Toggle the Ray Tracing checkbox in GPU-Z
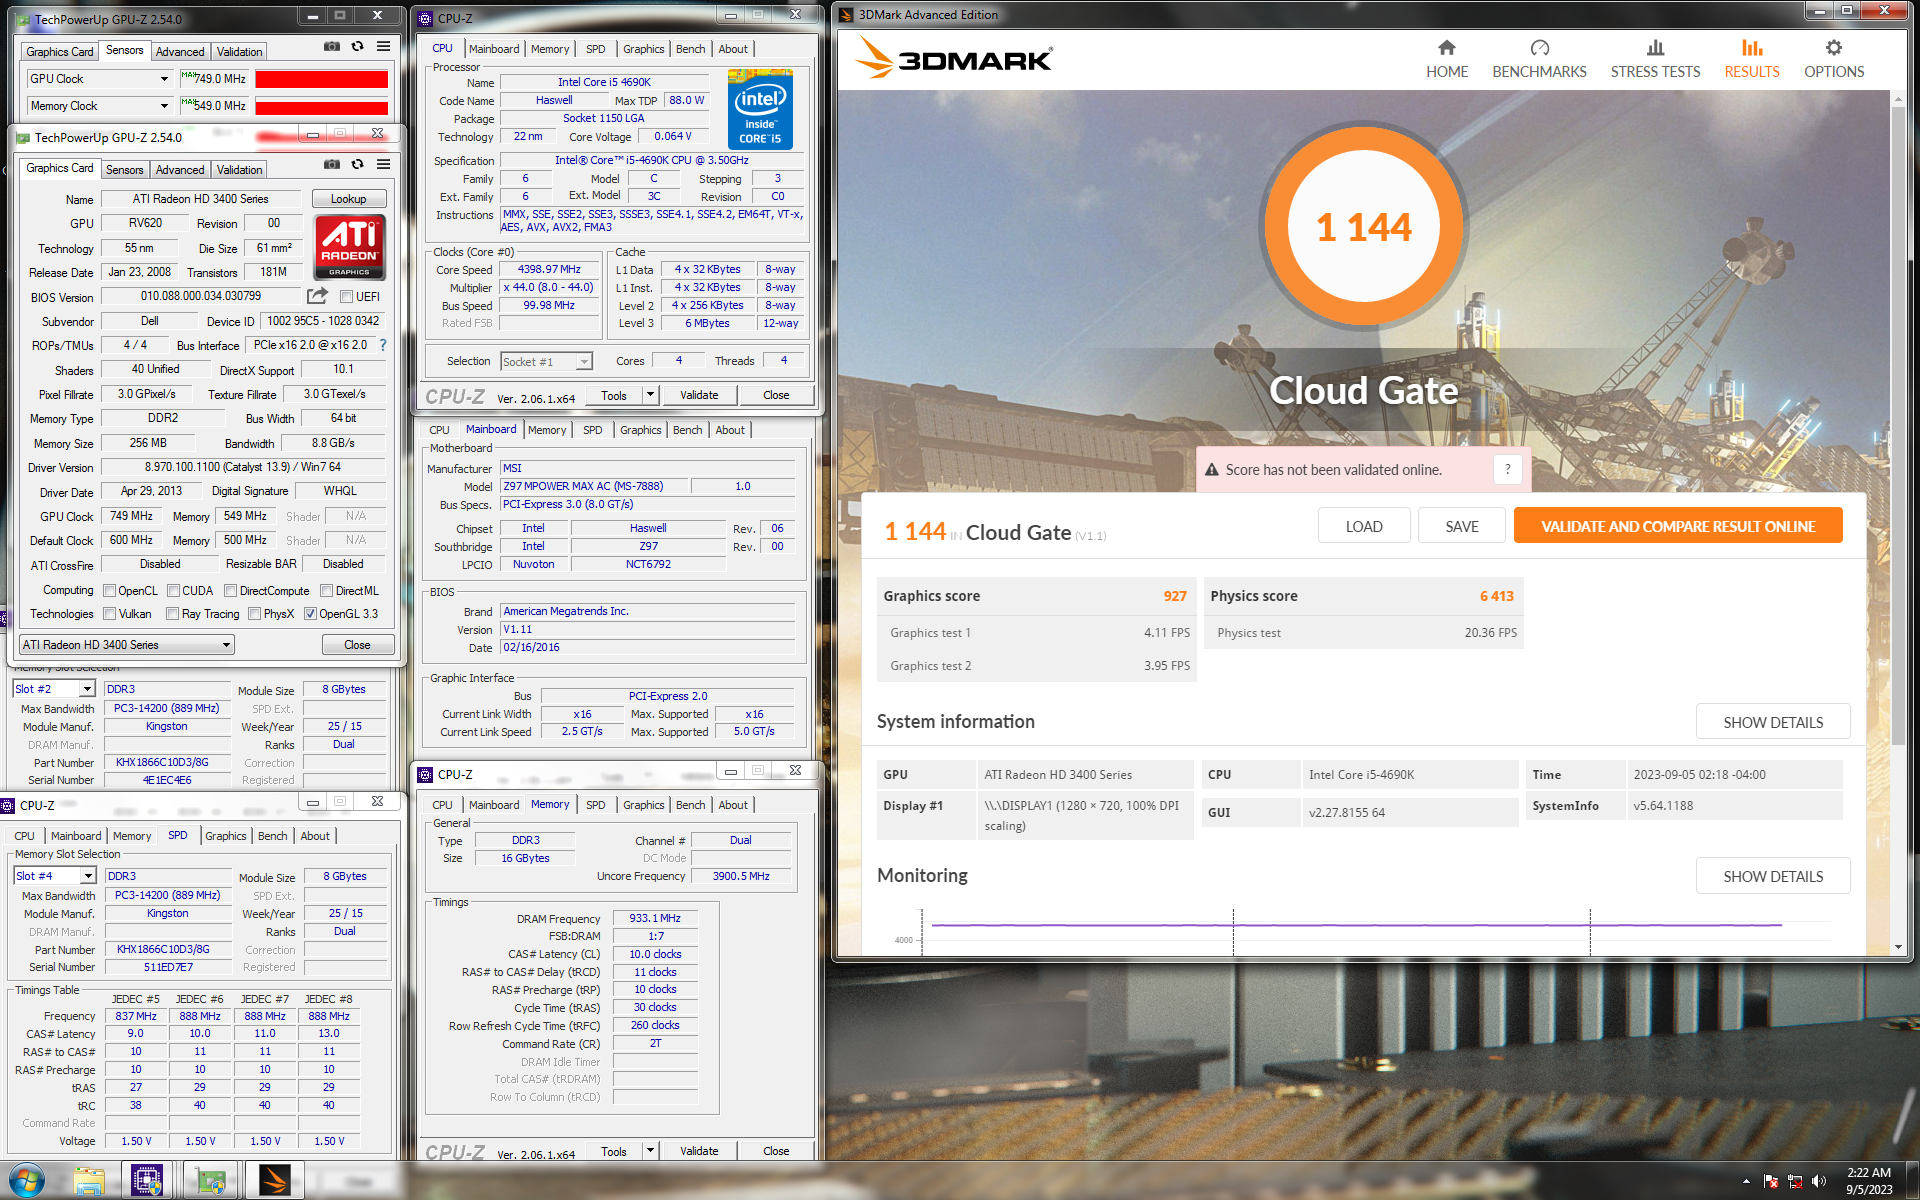This screenshot has width=1920, height=1200. coord(173,614)
